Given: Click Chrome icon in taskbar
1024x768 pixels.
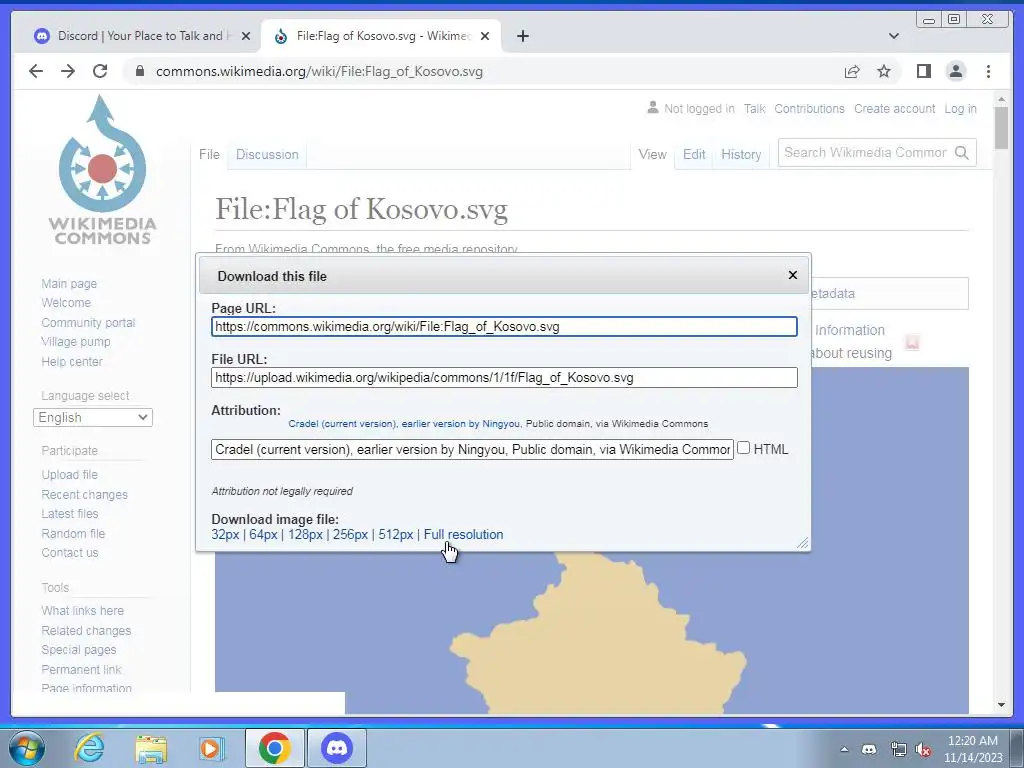Looking at the screenshot, I should (x=275, y=748).
